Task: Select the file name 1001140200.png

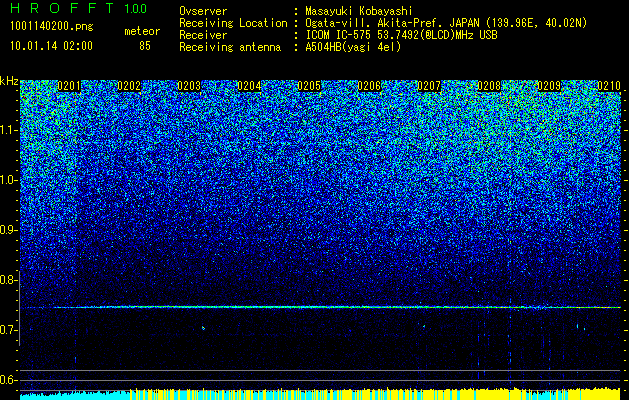Action: (x=51, y=27)
